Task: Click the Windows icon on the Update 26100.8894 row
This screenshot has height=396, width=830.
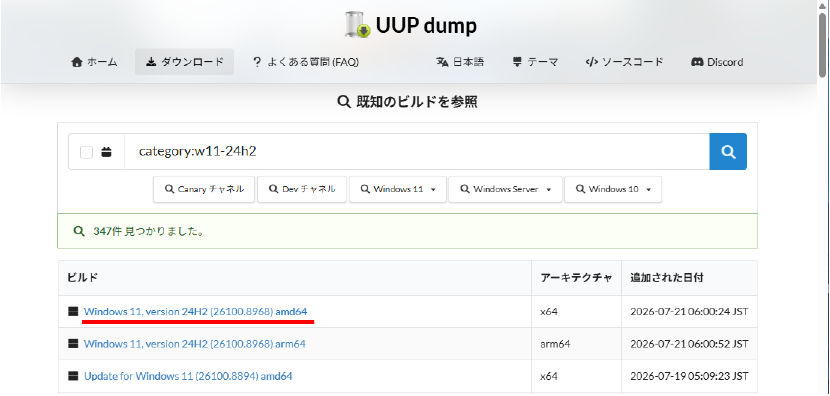Action: click(73, 376)
